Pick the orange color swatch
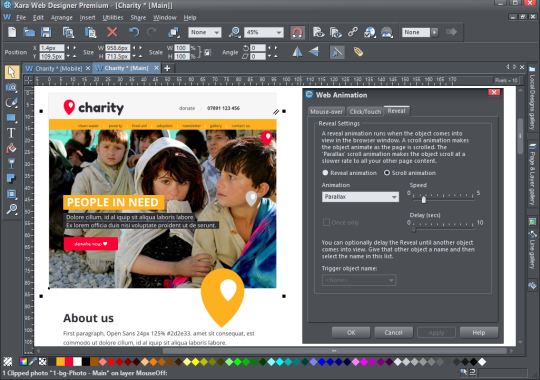Screen dimensions: 540x380 60,361
